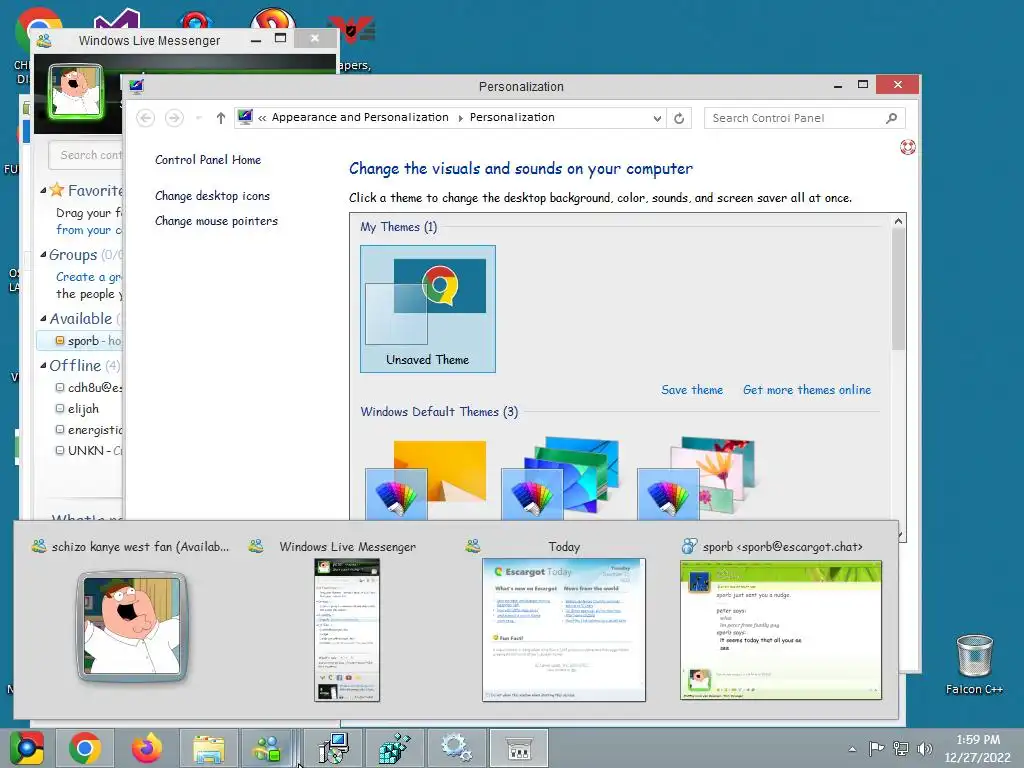This screenshot has height=768, width=1024.
Task: Go back in Personalization window
Action: tap(146, 118)
